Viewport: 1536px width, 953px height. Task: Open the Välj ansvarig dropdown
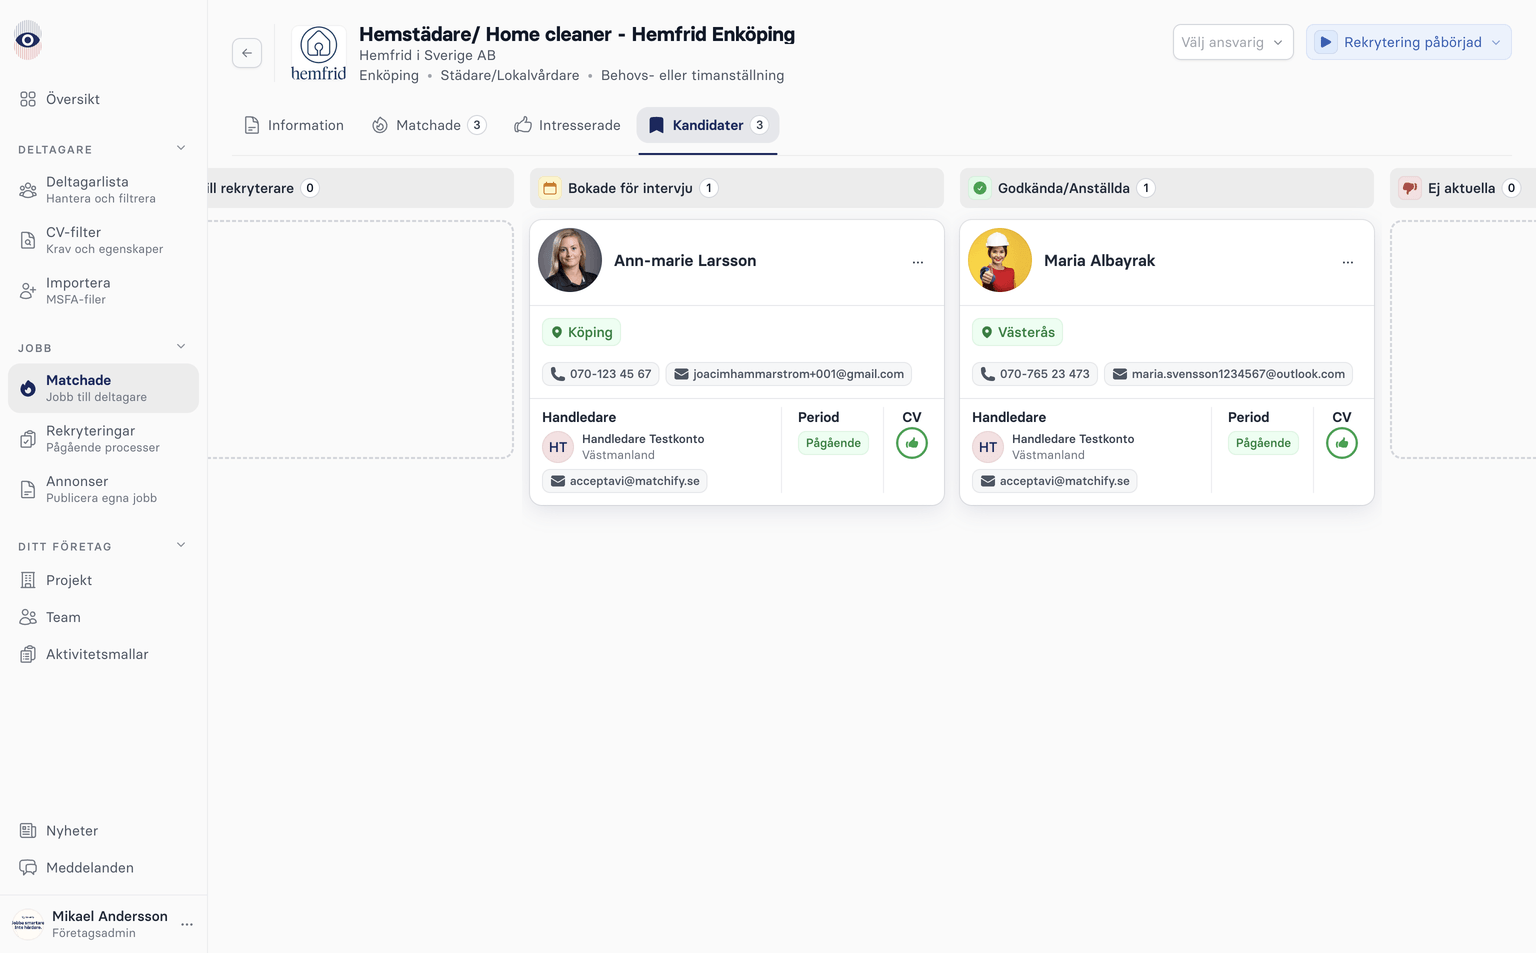(x=1233, y=42)
